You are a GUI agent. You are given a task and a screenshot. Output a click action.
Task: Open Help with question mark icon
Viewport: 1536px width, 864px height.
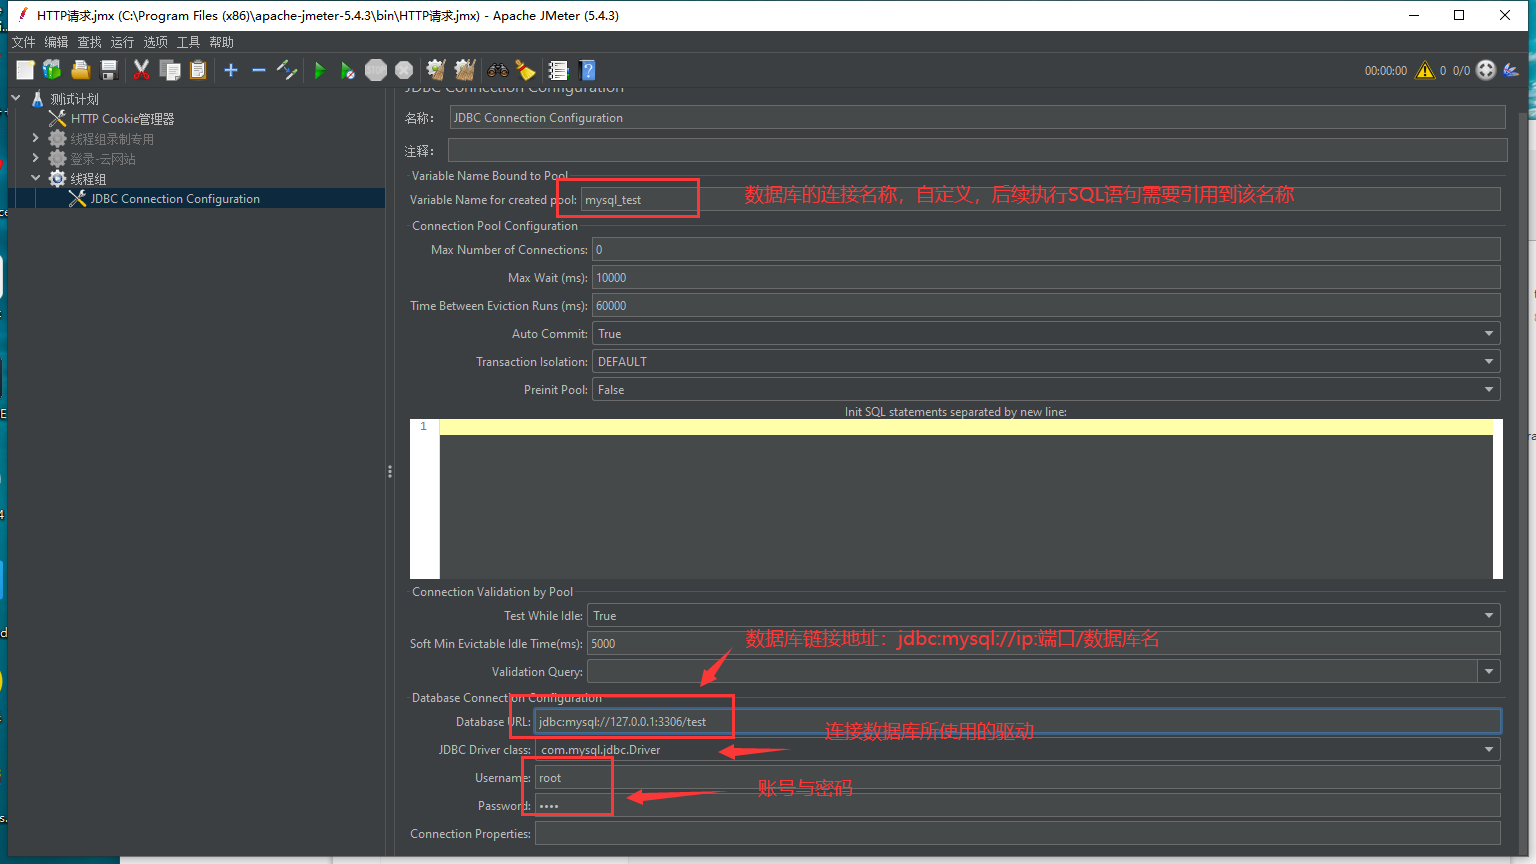click(x=588, y=70)
